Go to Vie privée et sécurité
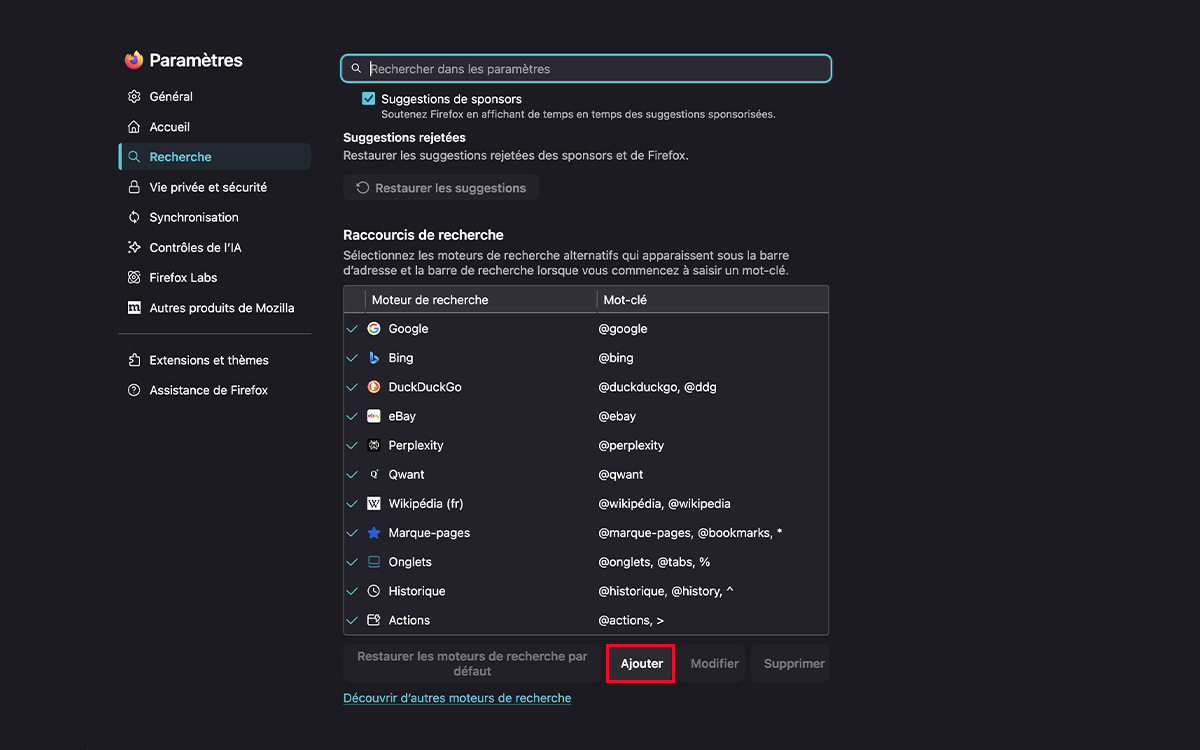The height and width of the screenshot is (750, 1200). click(215, 187)
